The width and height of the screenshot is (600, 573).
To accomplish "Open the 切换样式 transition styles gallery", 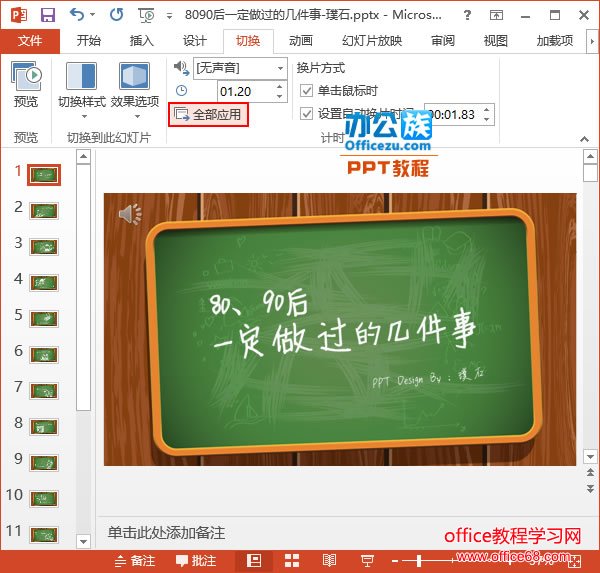I will click(82, 90).
